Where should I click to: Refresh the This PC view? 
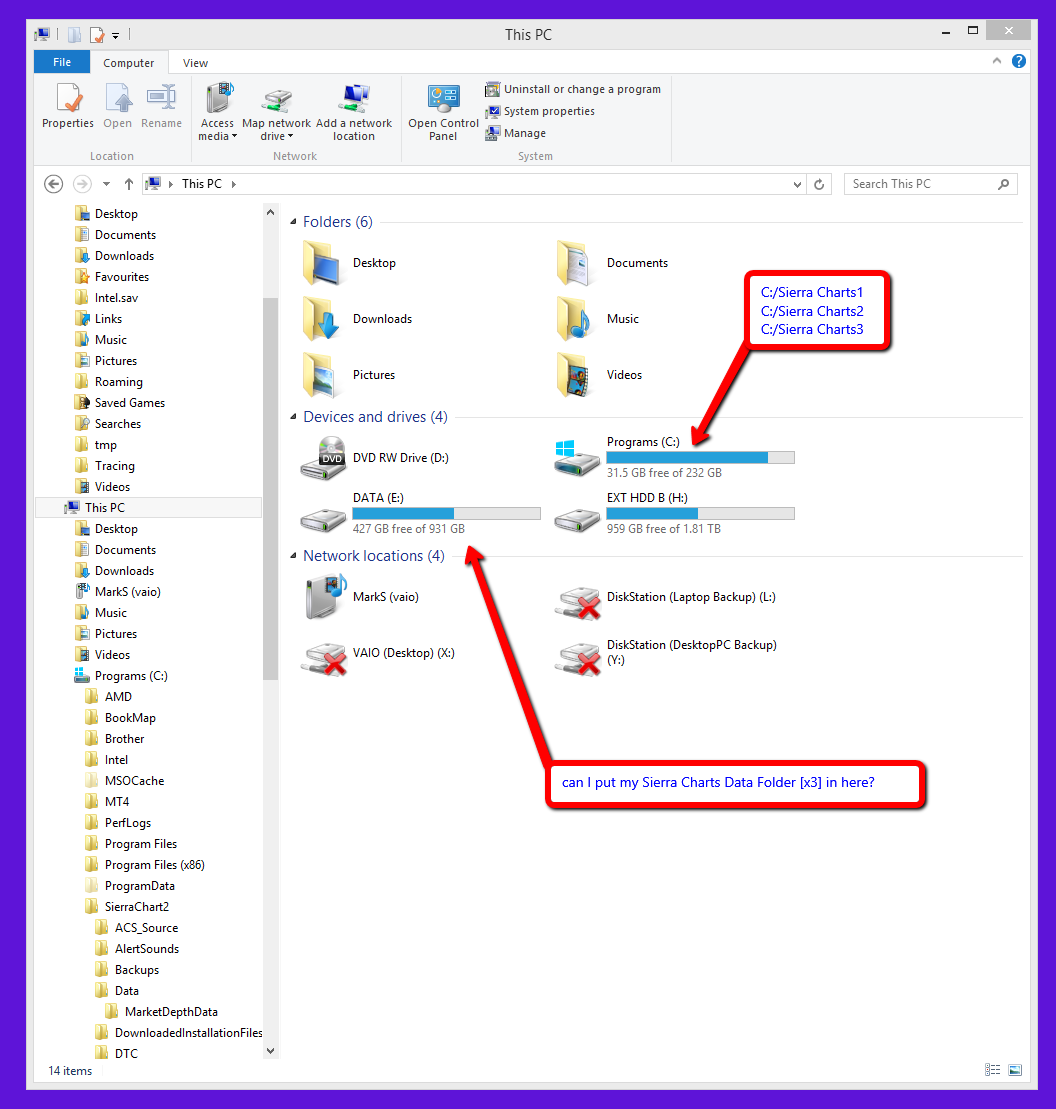tap(819, 185)
